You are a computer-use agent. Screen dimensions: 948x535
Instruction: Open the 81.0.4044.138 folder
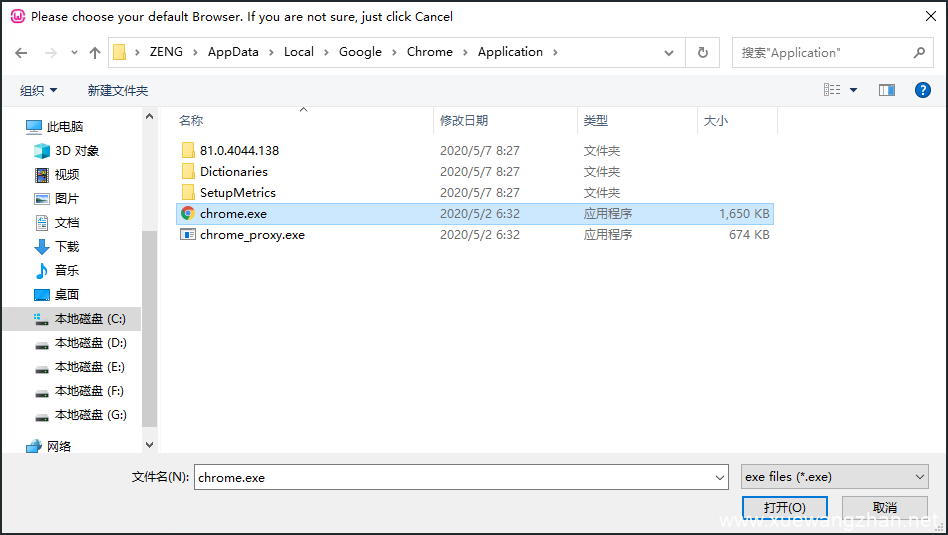tap(239, 151)
